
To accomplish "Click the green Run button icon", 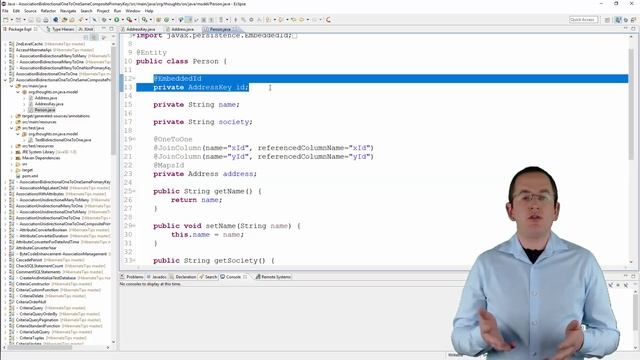I will [117, 20].
